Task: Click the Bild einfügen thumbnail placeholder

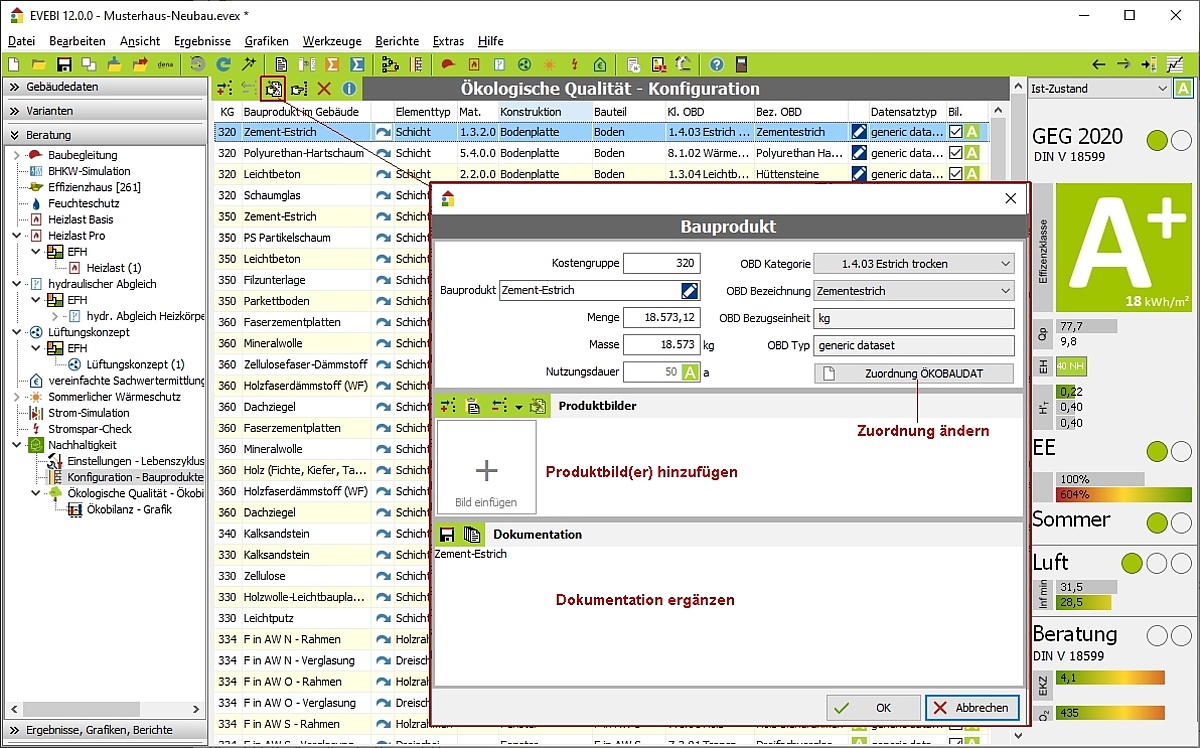Action: [x=487, y=466]
